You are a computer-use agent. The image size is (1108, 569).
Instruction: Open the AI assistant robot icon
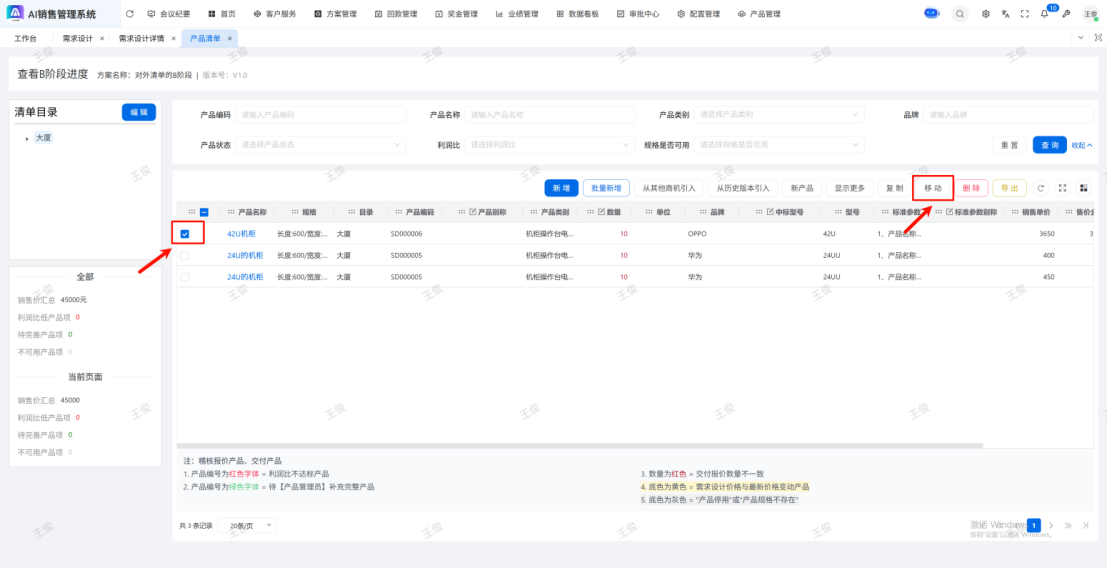click(932, 14)
